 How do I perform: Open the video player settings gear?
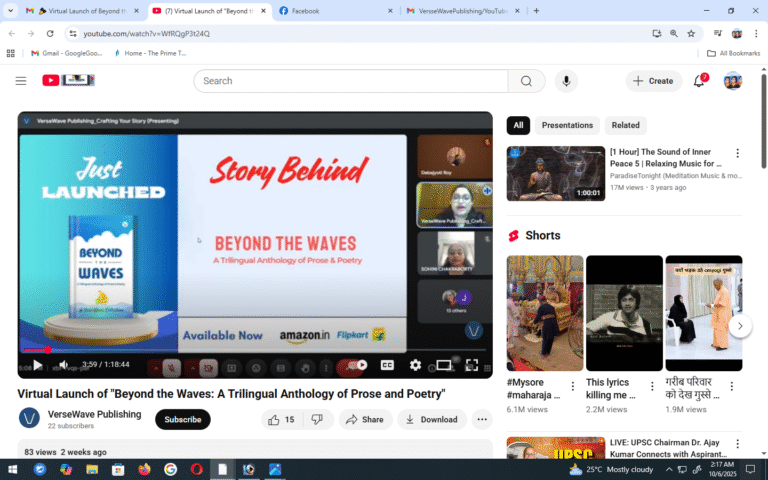point(415,365)
